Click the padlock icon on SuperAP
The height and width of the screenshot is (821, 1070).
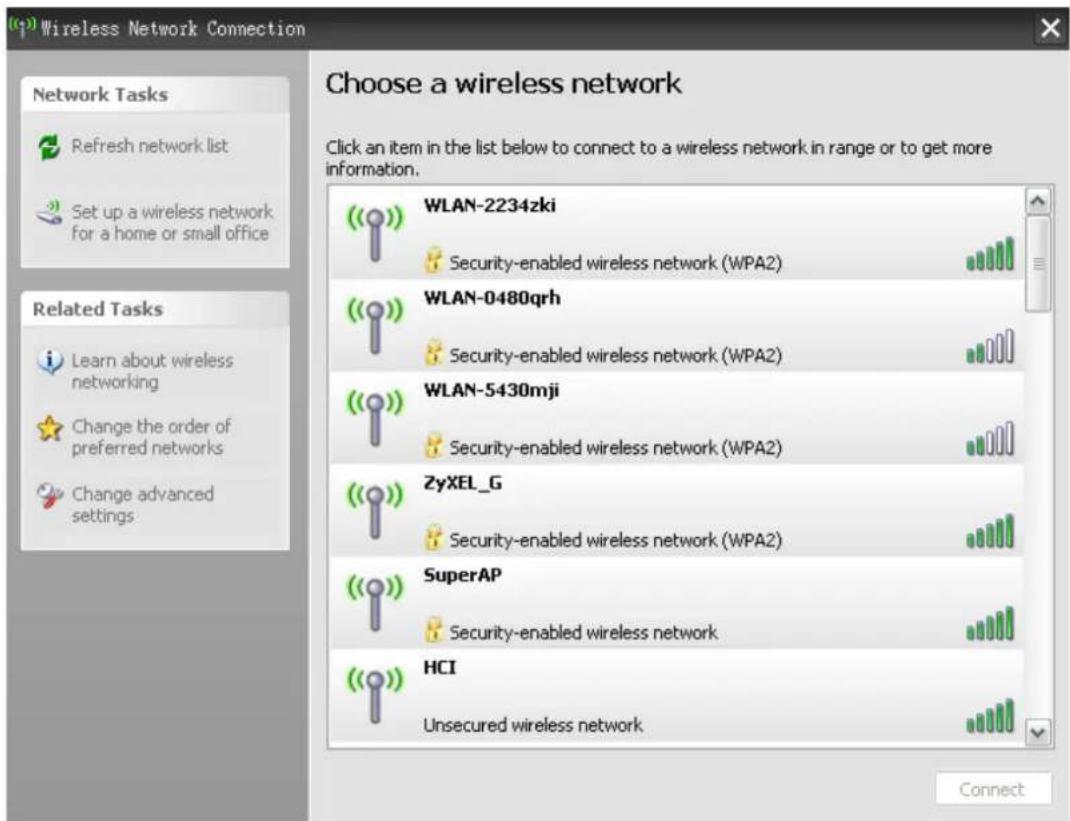click(433, 631)
